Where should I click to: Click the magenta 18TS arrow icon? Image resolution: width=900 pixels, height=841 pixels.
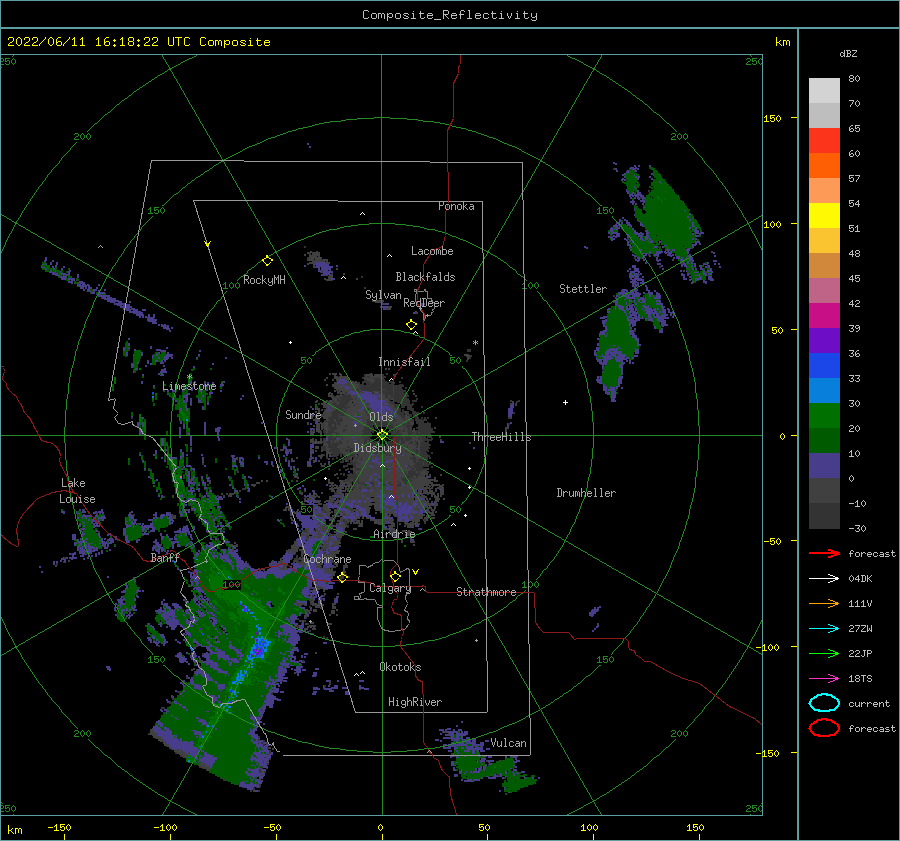824,679
